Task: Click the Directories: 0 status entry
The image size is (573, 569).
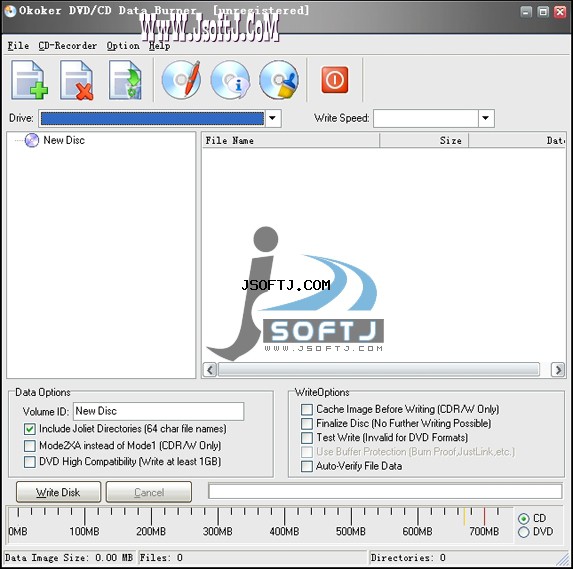Action: [408, 558]
